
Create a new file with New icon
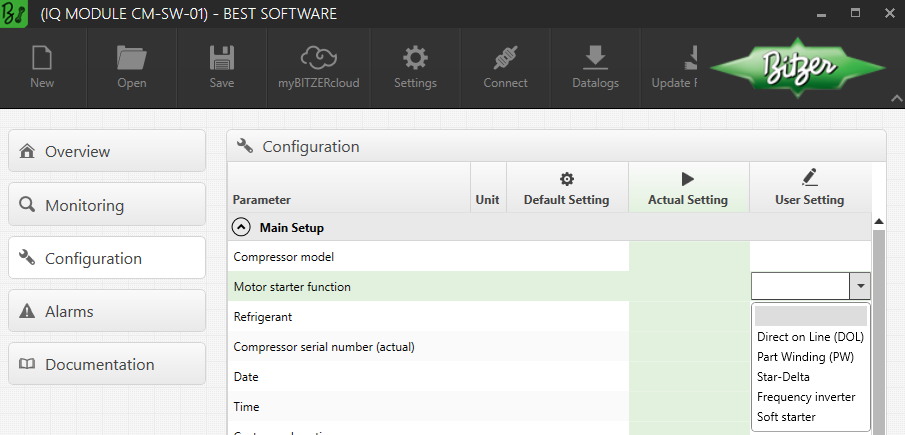pyautogui.click(x=42, y=68)
